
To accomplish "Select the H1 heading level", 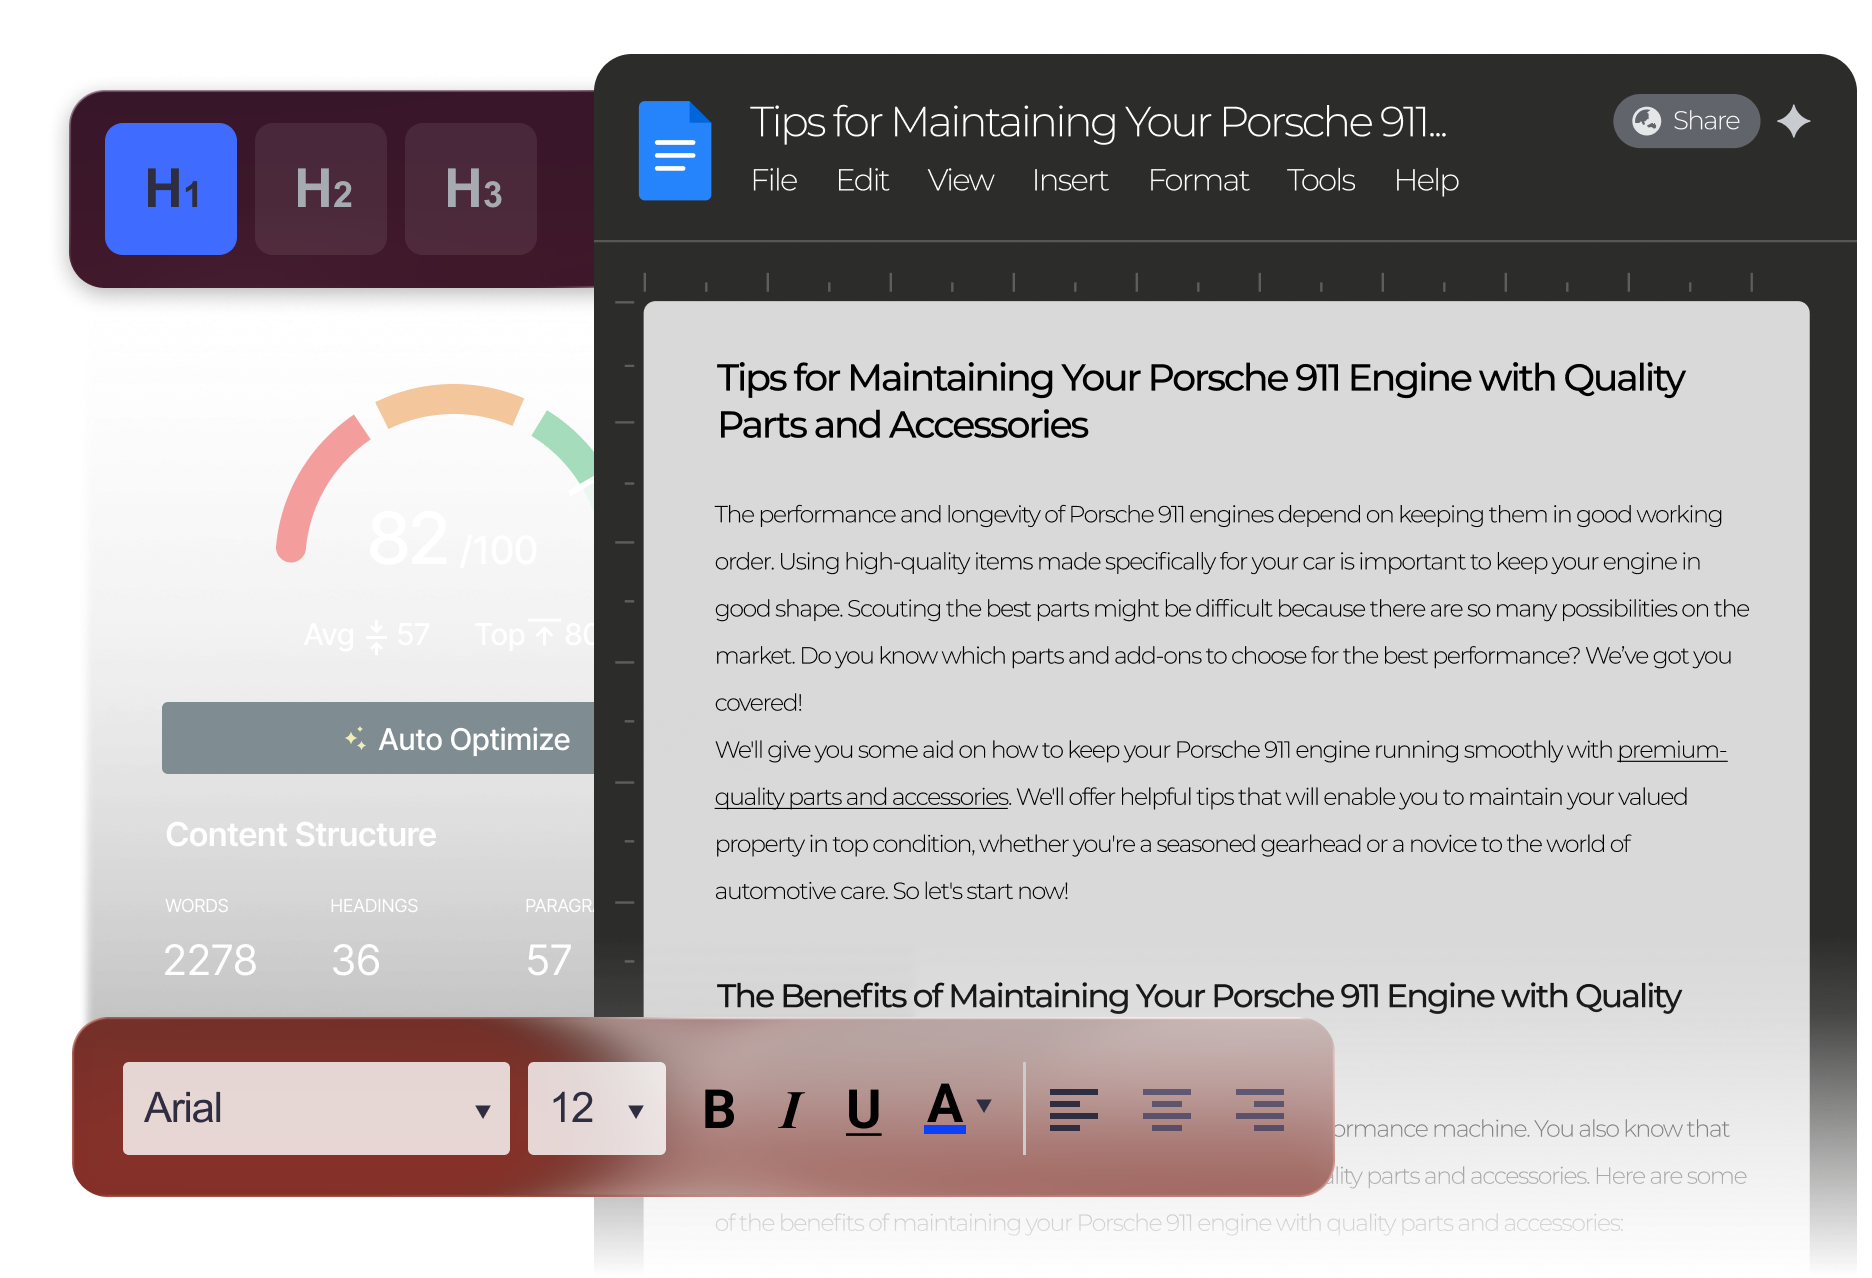I will pos(171,189).
